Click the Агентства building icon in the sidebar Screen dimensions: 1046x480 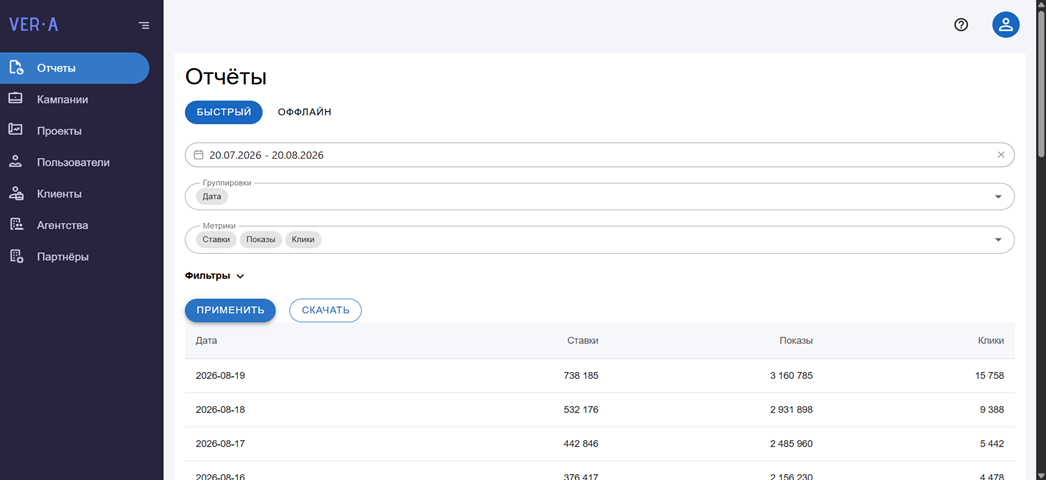[15, 225]
